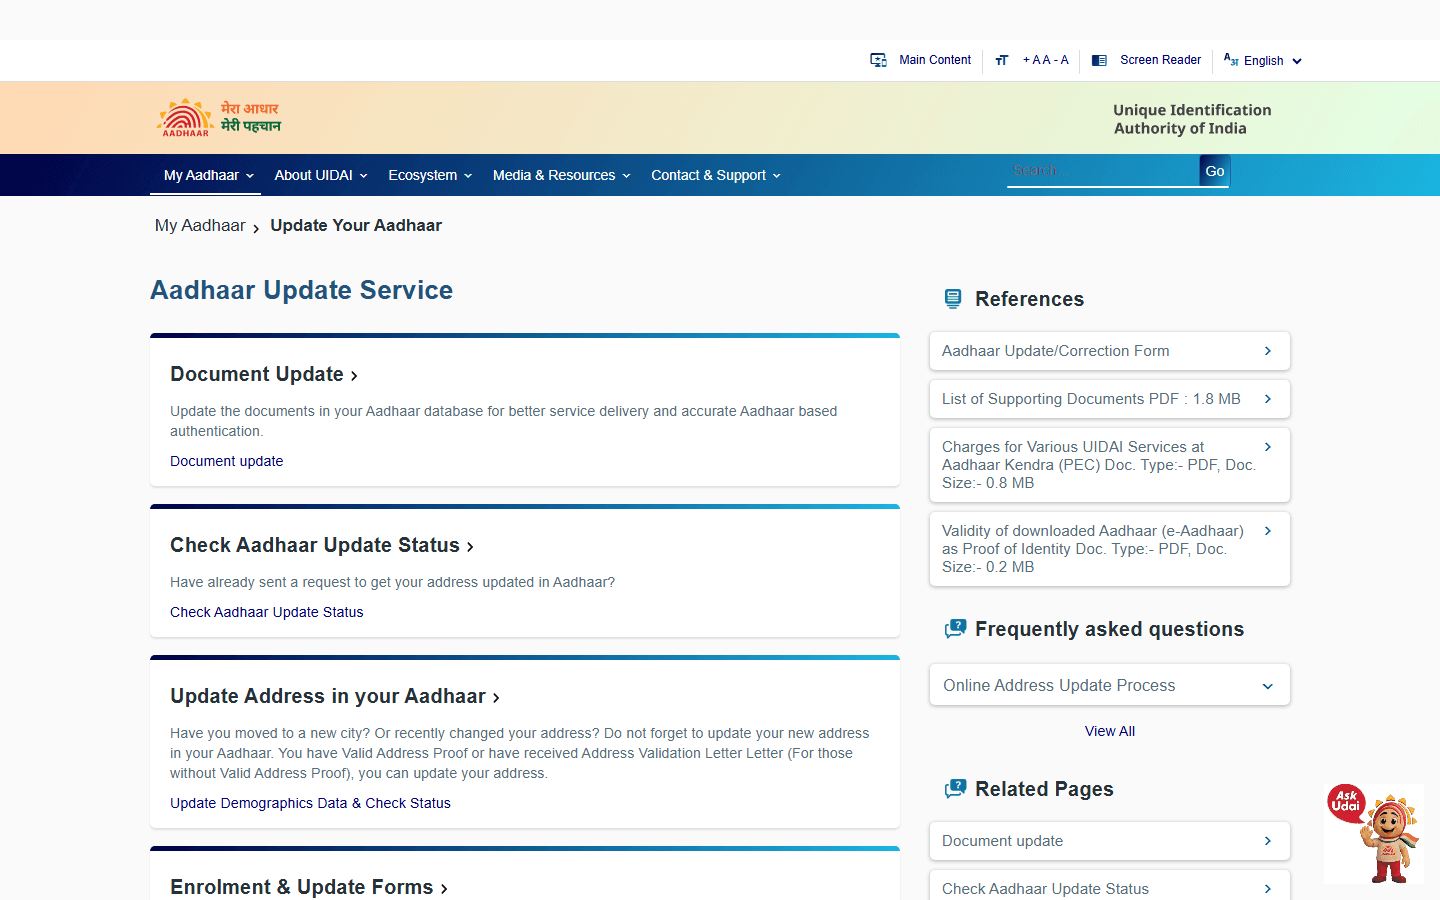Click the Aadhaar logo in the header

[186, 118]
